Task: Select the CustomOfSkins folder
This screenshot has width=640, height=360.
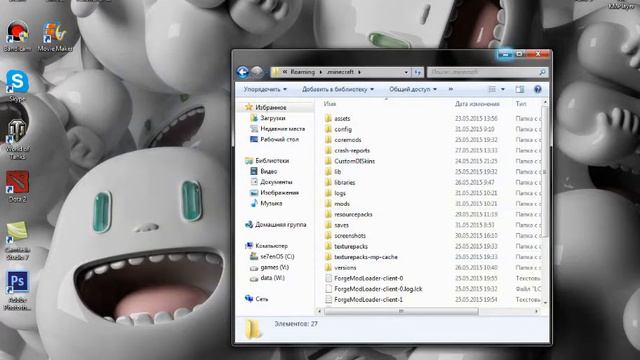Action: (x=354, y=161)
